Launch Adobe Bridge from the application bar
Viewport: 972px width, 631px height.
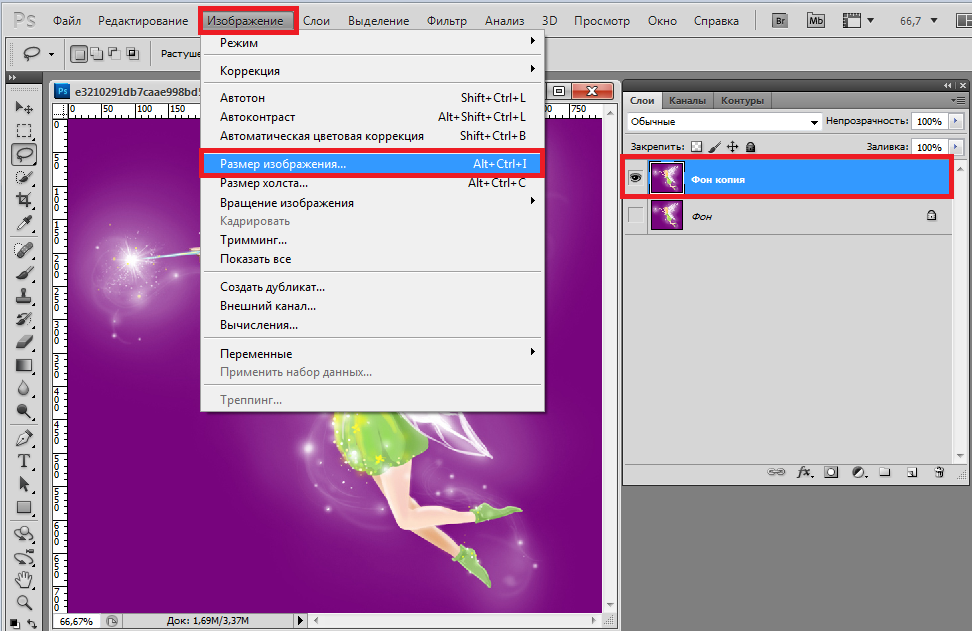[780, 20]
